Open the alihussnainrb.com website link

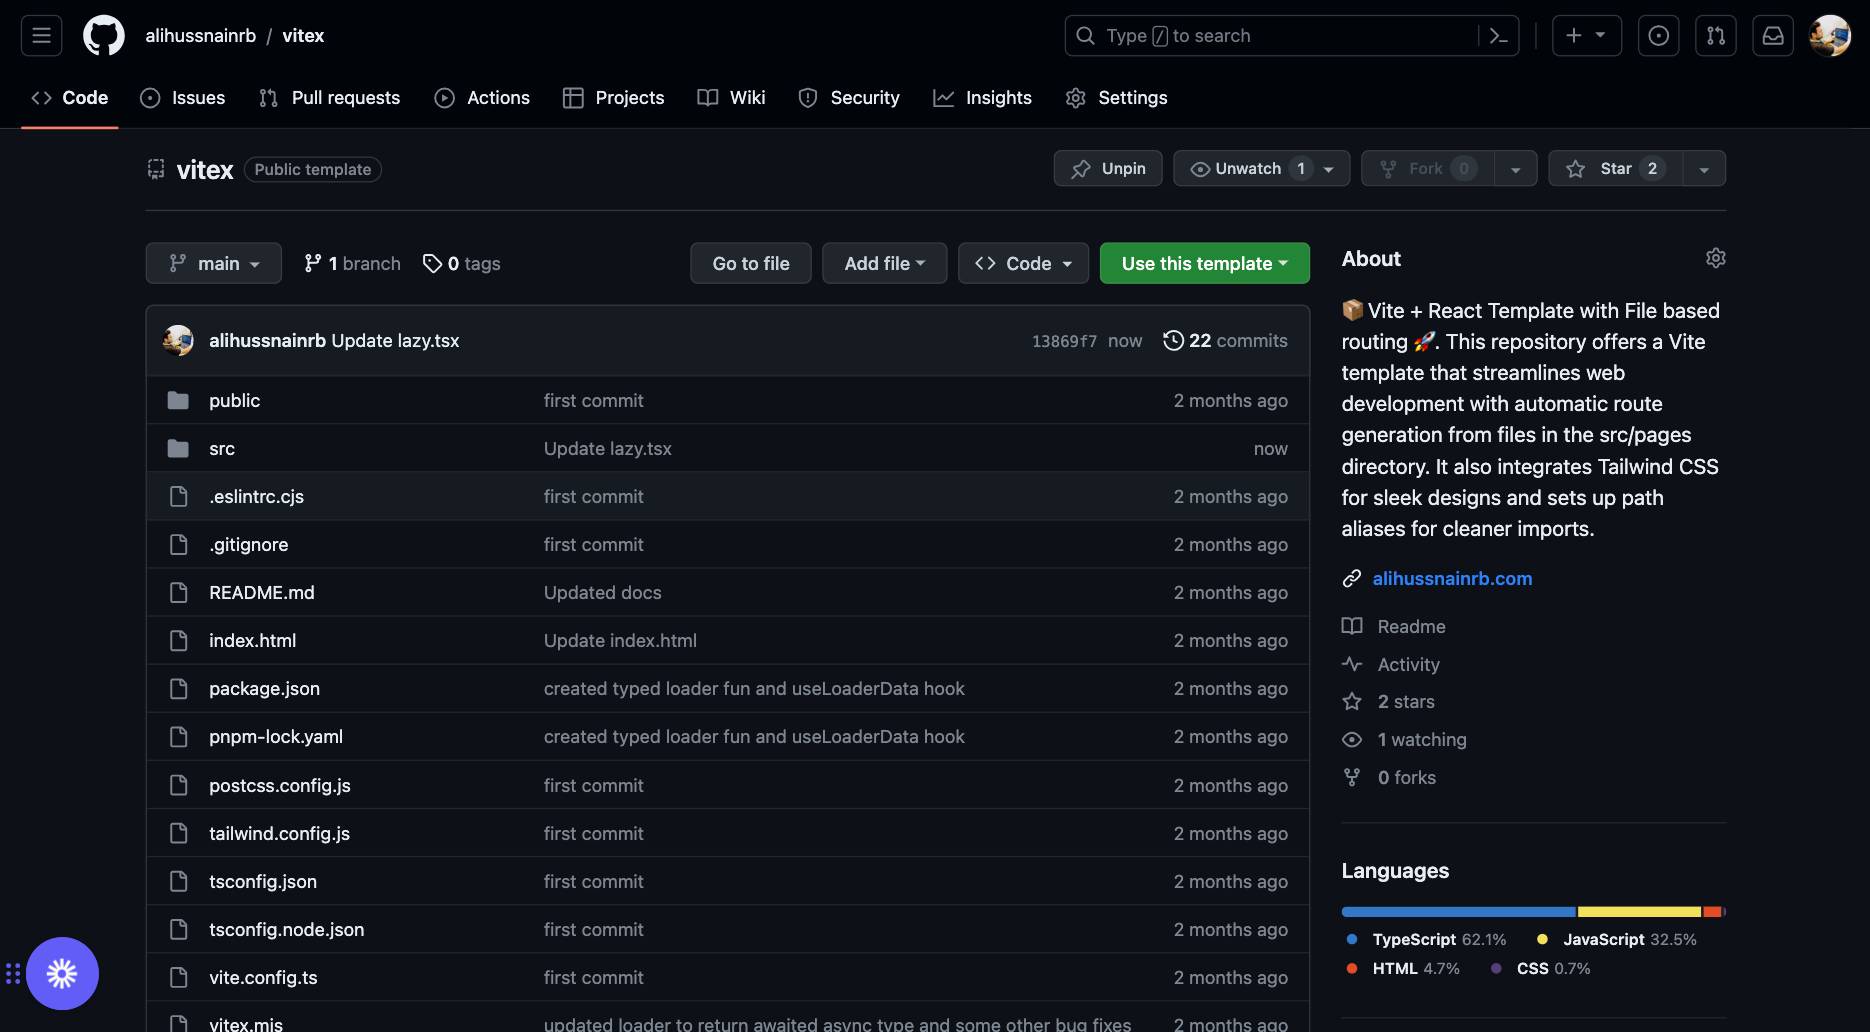click(x=1452, y=578)
